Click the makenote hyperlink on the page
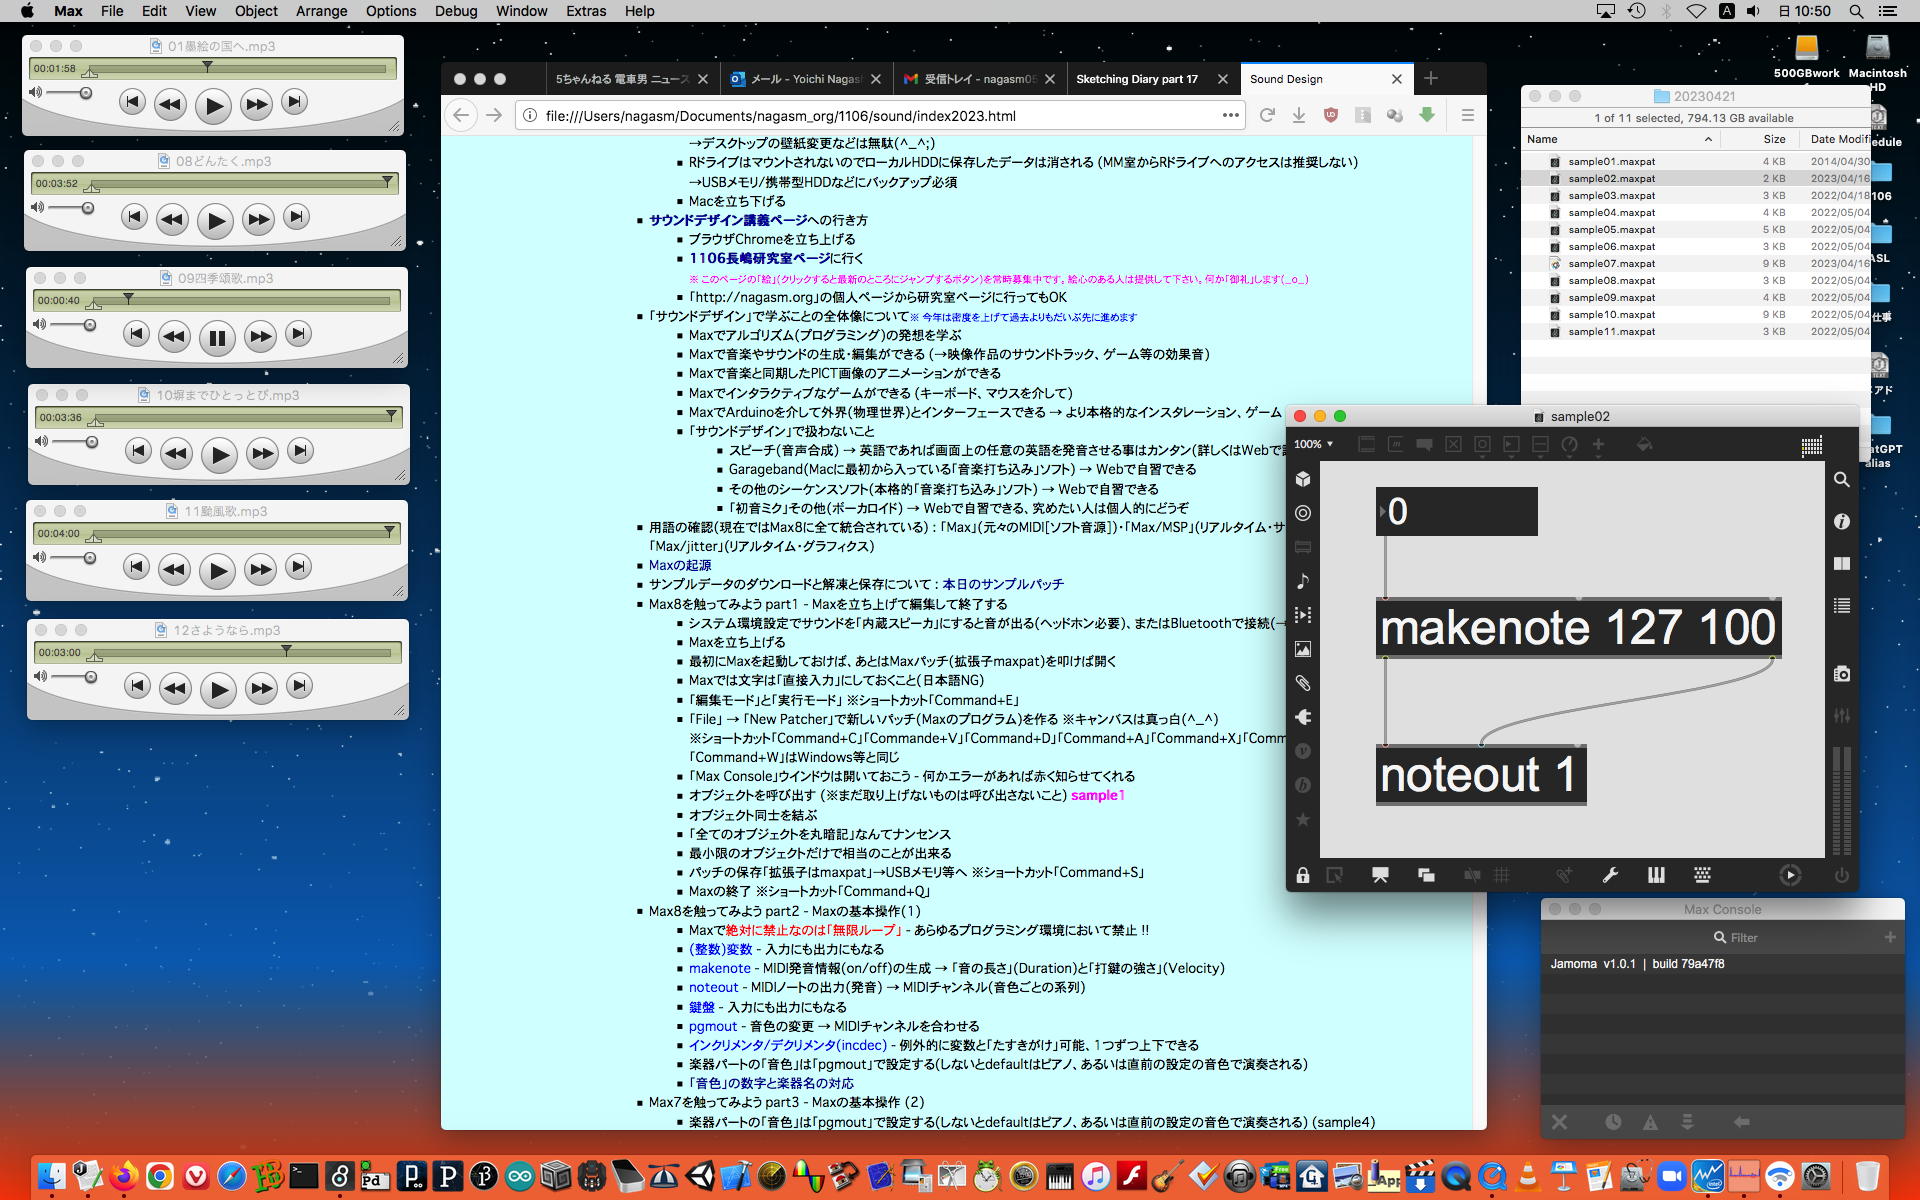This screenshot has width=1920, height=1200. [x=719, y=968]
